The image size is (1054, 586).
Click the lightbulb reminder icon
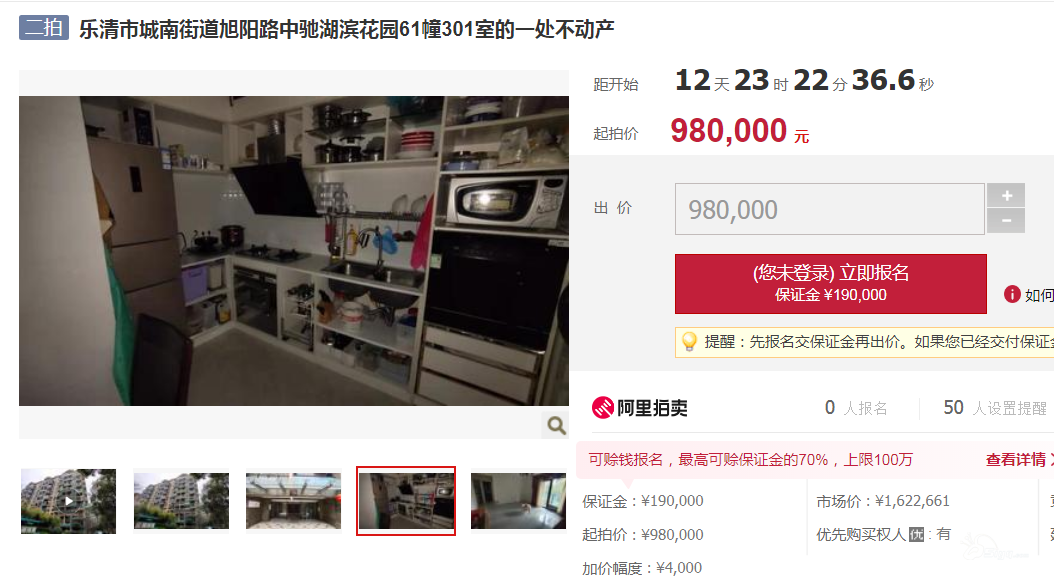(x=689, y=341)
